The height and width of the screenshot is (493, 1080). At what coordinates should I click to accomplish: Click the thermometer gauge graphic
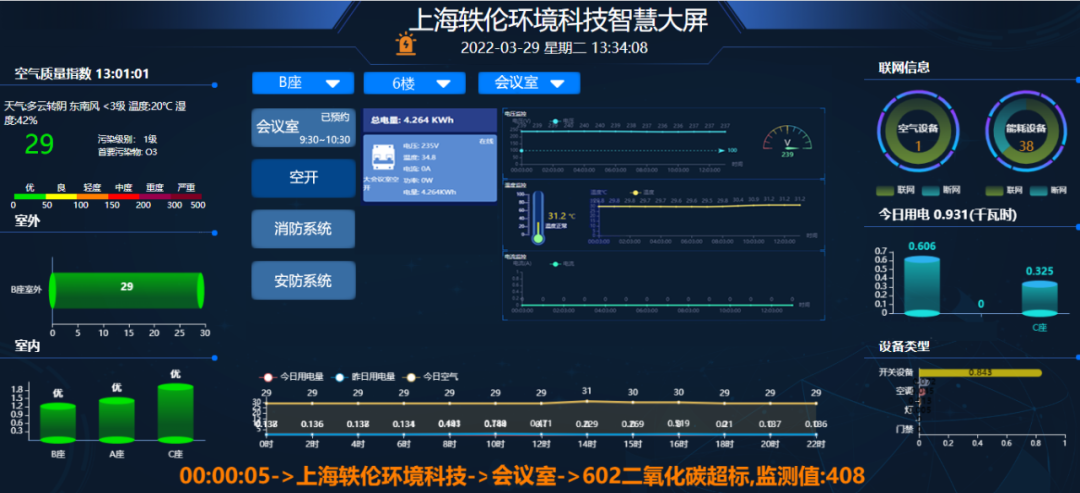point(538,218)
